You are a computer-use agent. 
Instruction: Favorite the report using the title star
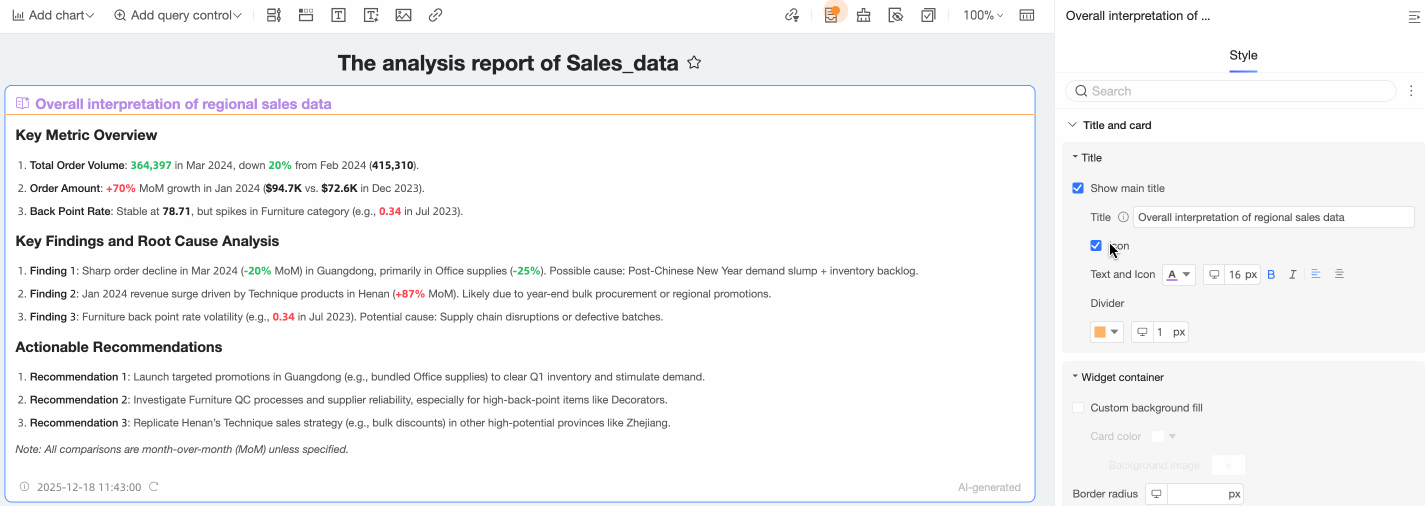coord(694,63)
